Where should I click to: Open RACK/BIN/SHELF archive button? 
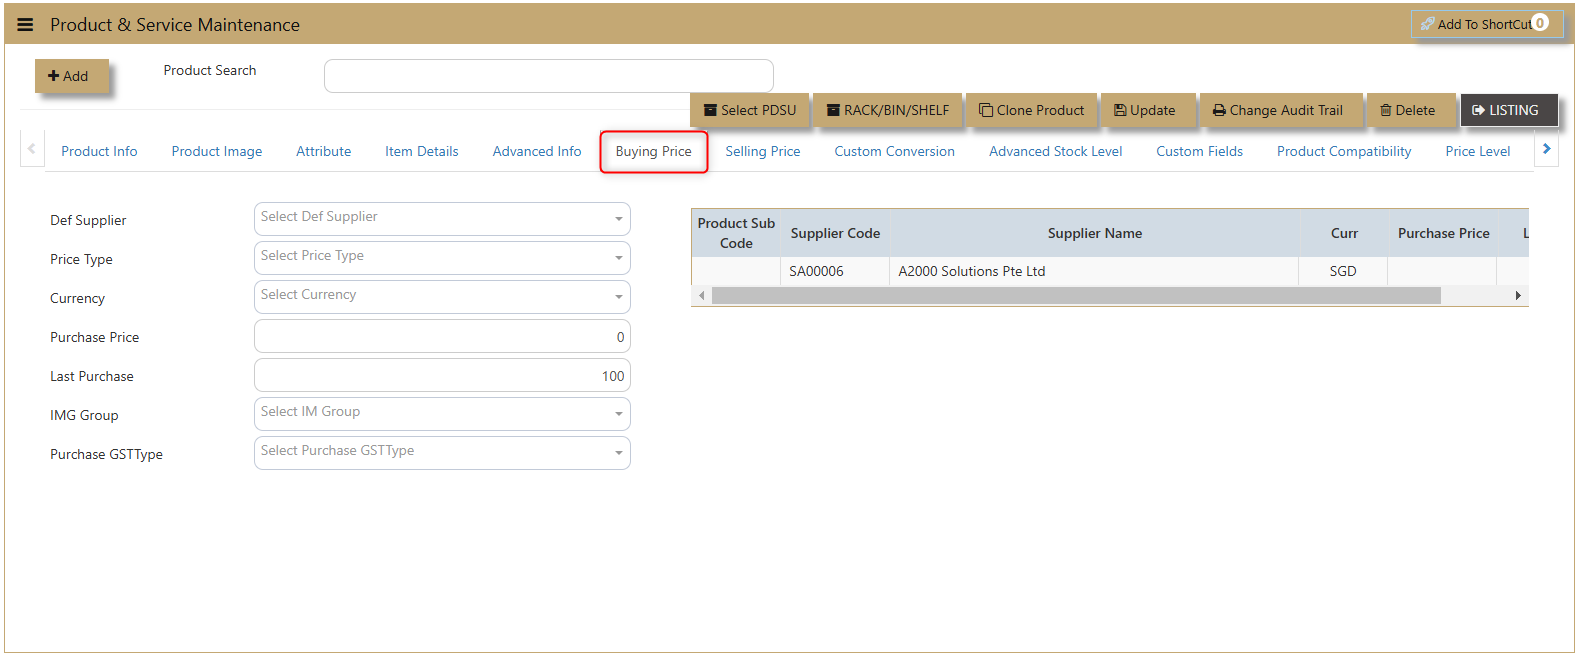pos(888,110)
